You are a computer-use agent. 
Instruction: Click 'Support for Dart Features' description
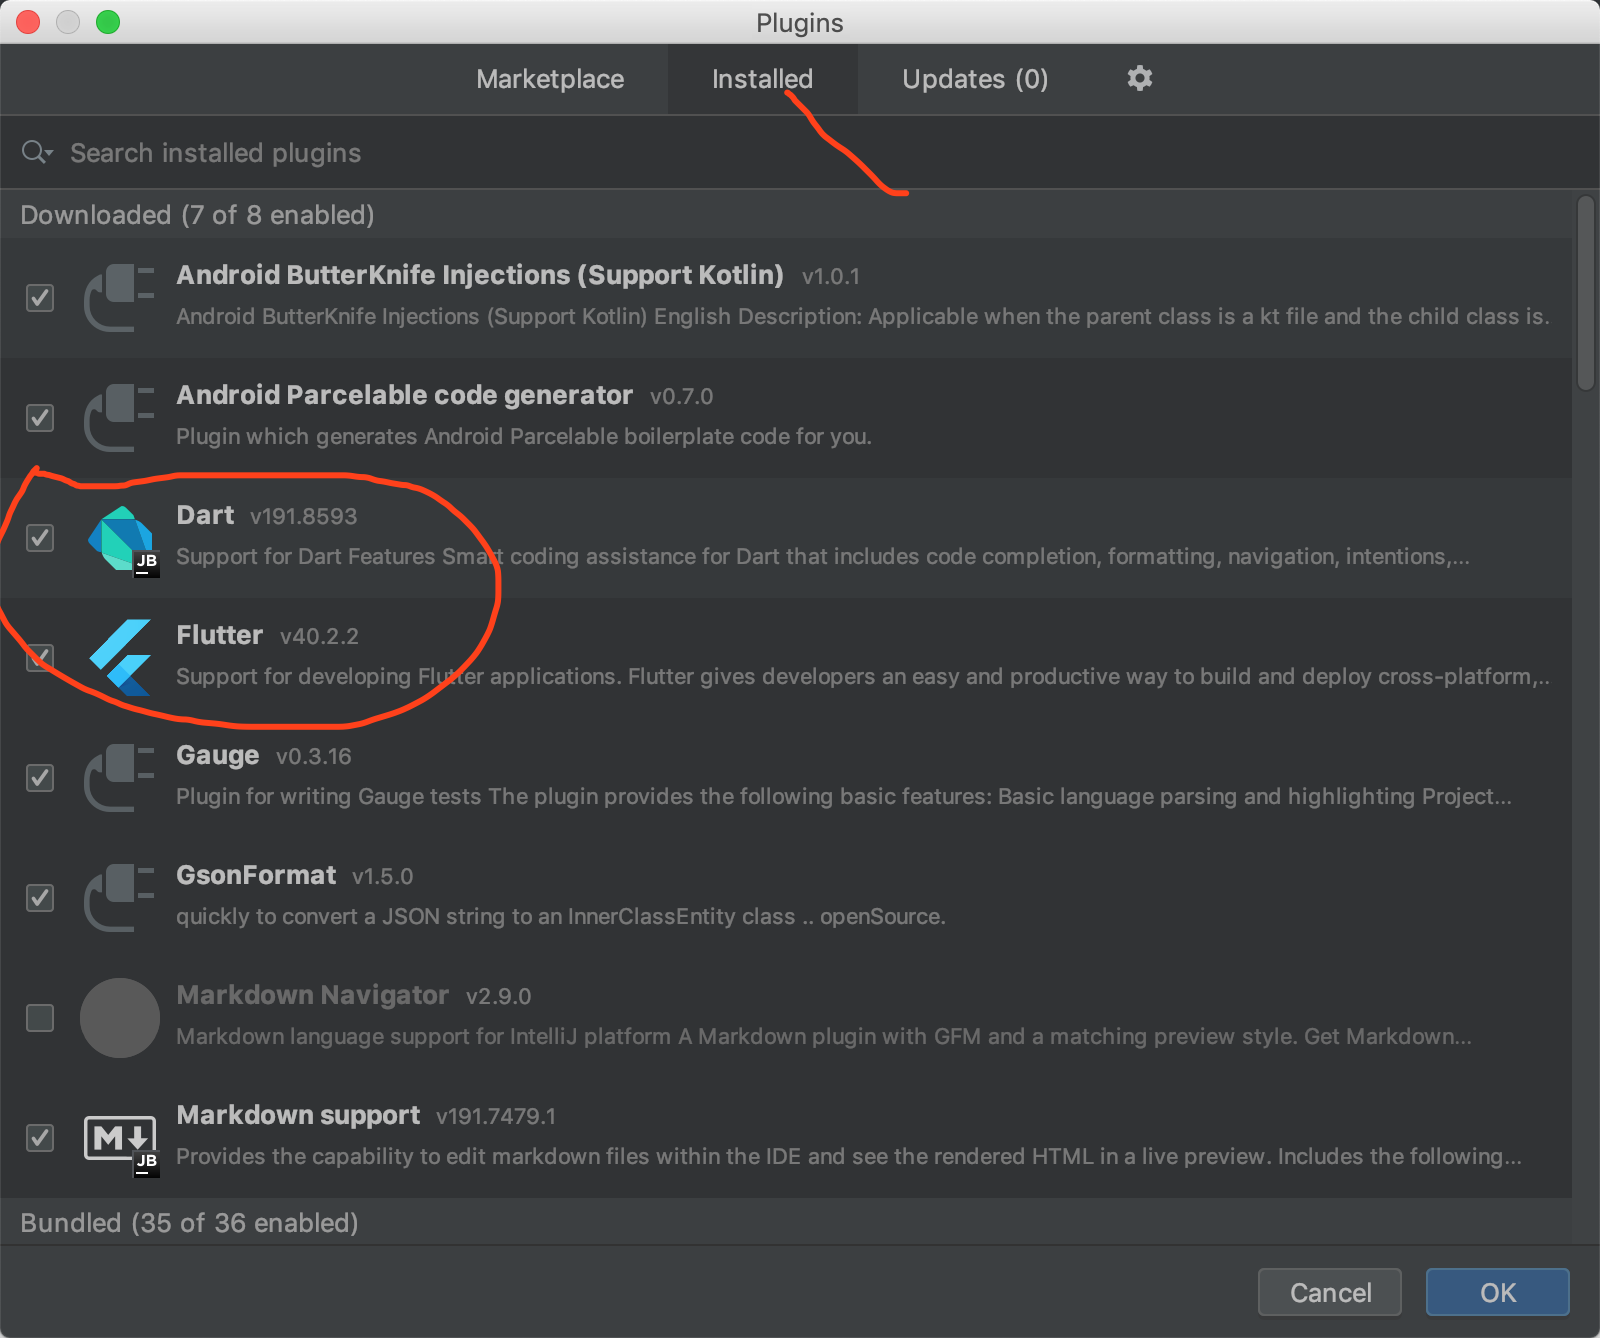point(823,556)
